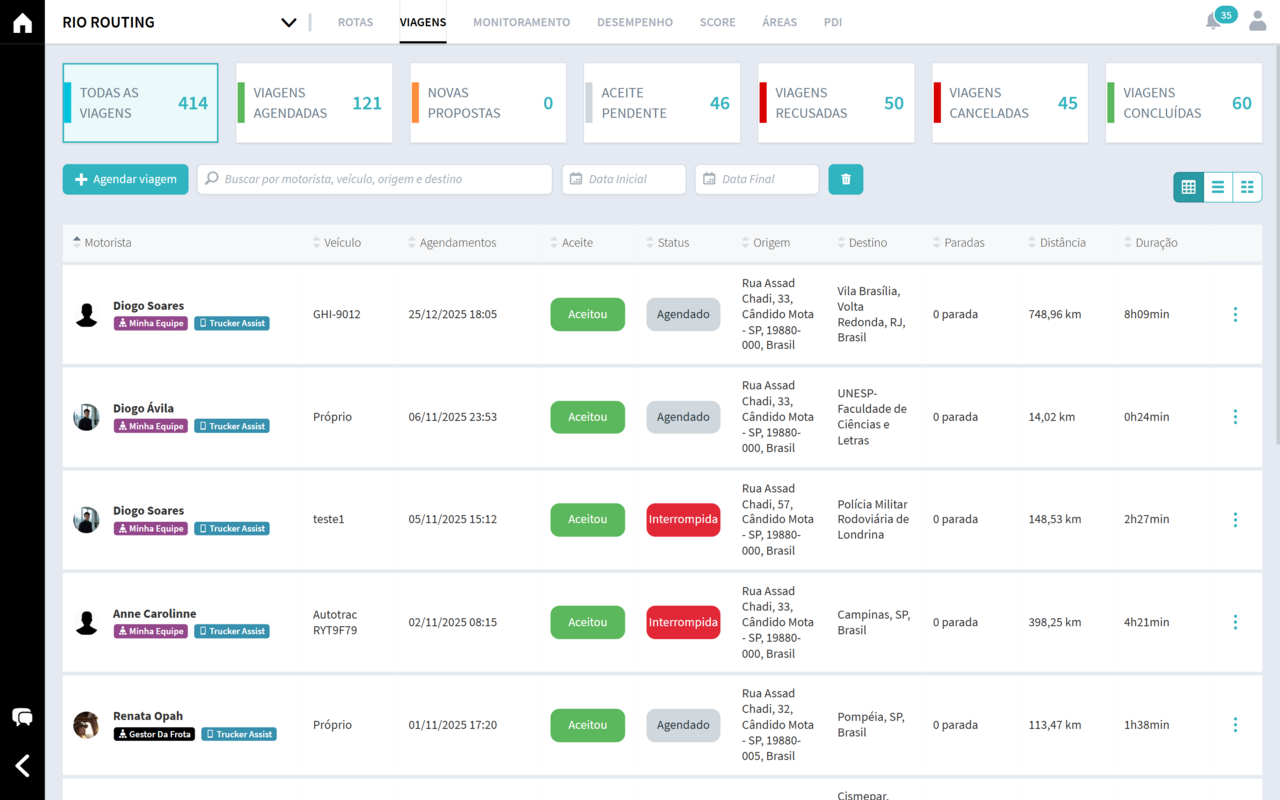Click the home icon in sidebar
This screenshot has height=800, width=1280.
click(x=22, y=23)
